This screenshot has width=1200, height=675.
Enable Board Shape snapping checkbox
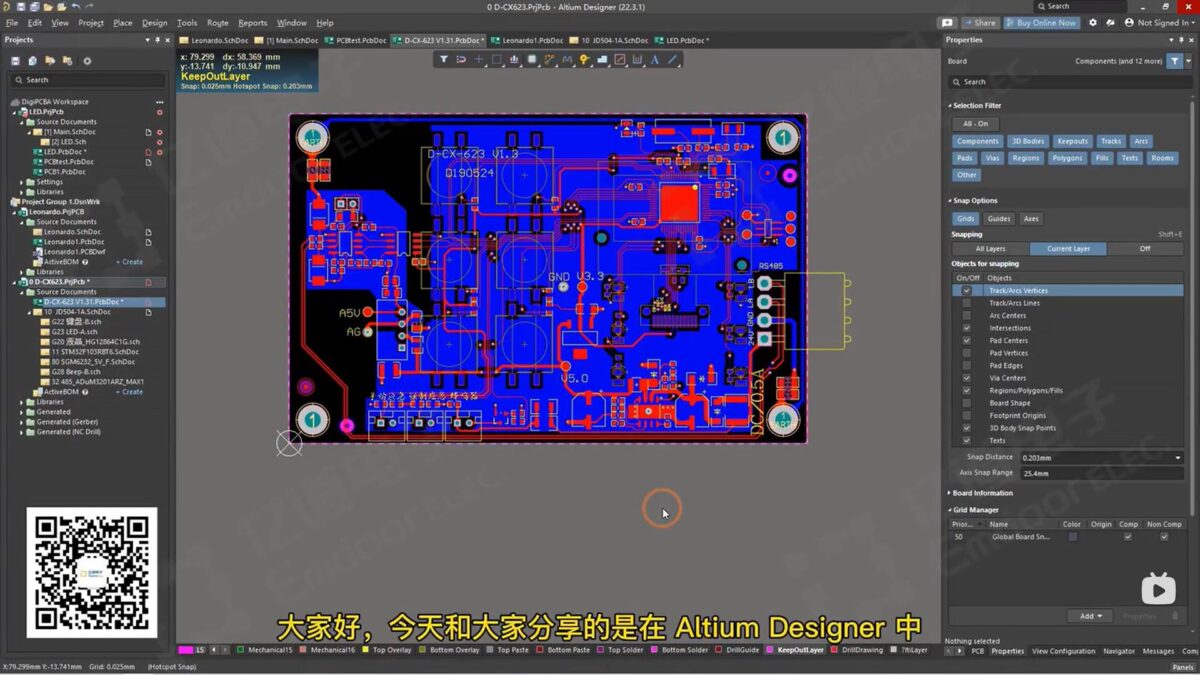(966, 403)
